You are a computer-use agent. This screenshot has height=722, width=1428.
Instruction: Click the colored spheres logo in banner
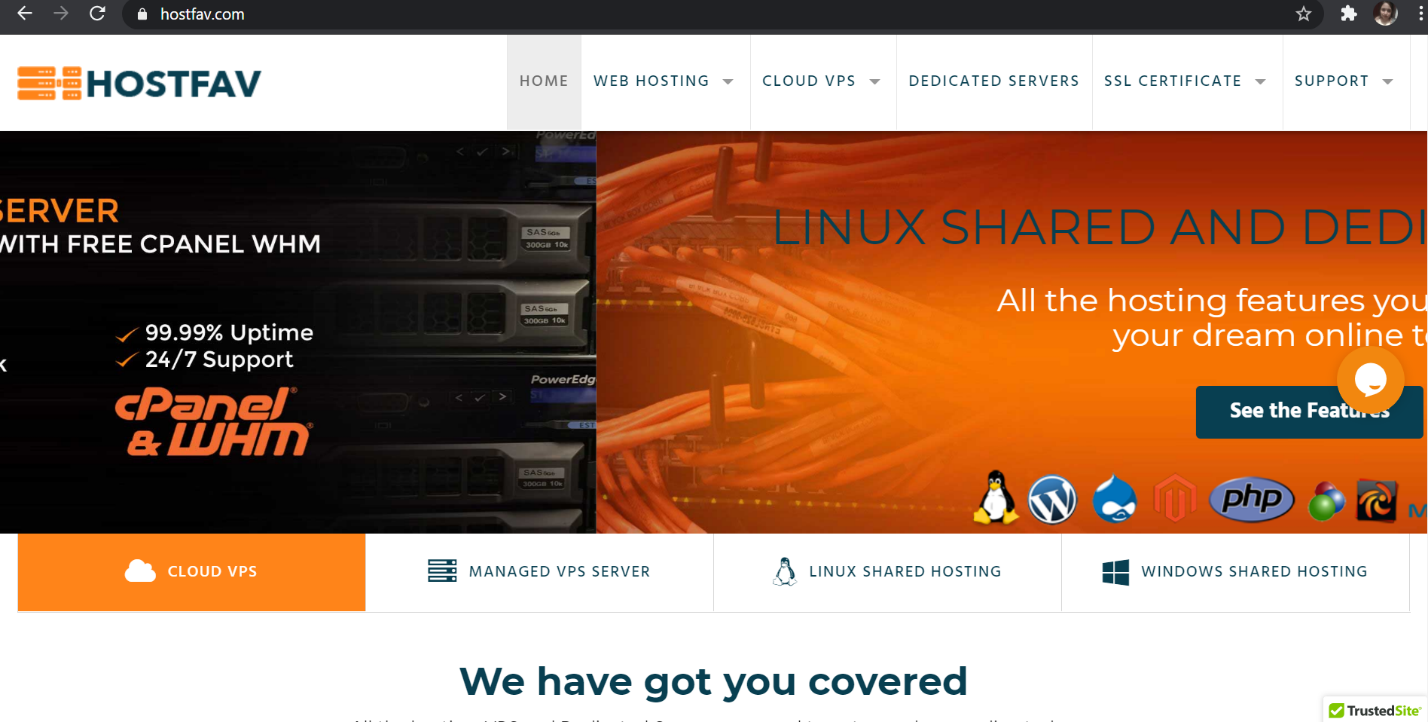pyautogui.click(x=1327, y=501)
